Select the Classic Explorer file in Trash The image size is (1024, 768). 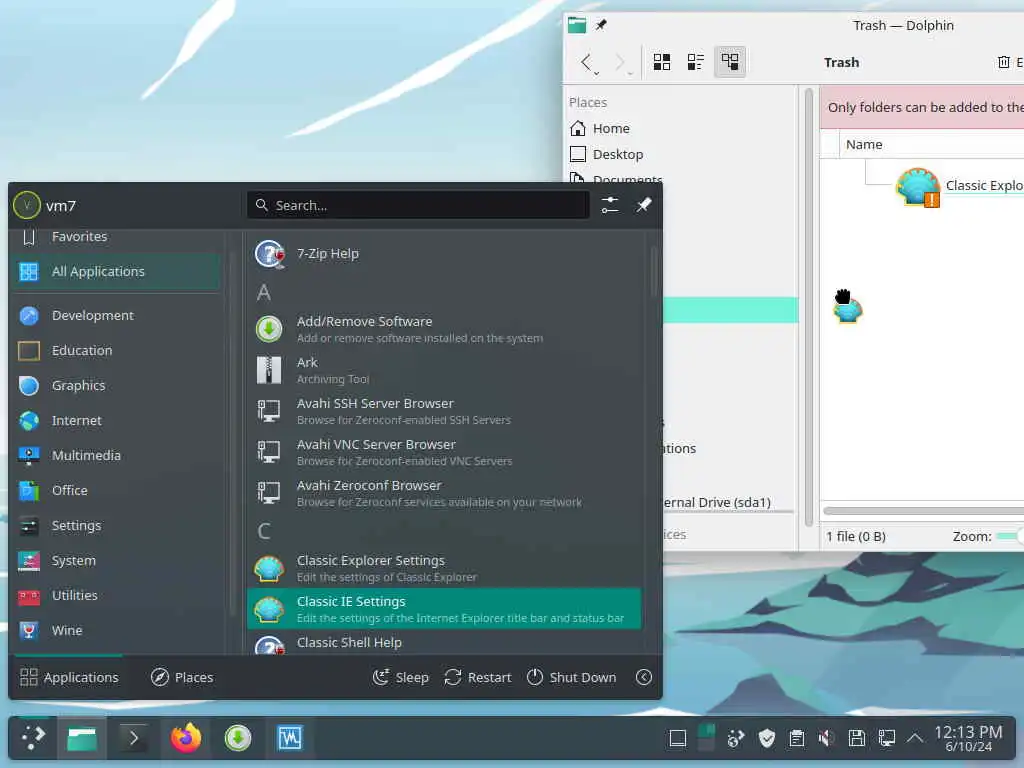point(959,186)
